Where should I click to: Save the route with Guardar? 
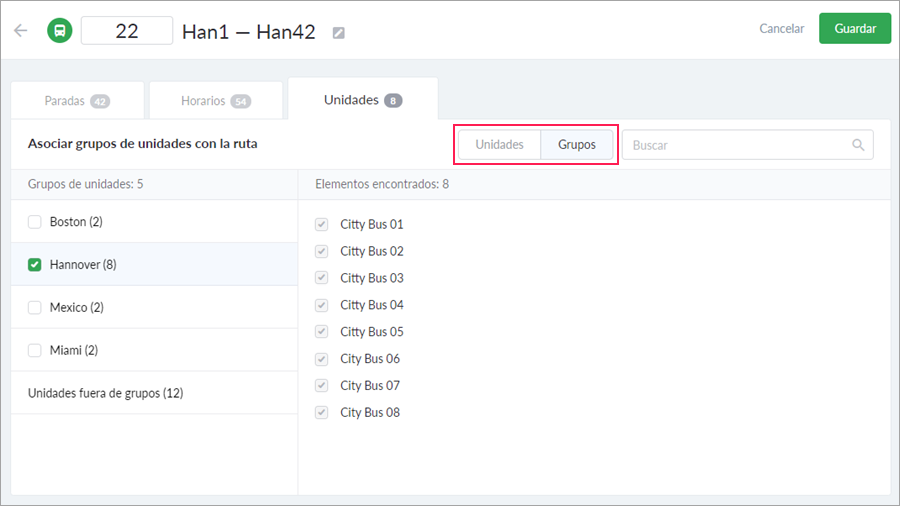point(855,28)
